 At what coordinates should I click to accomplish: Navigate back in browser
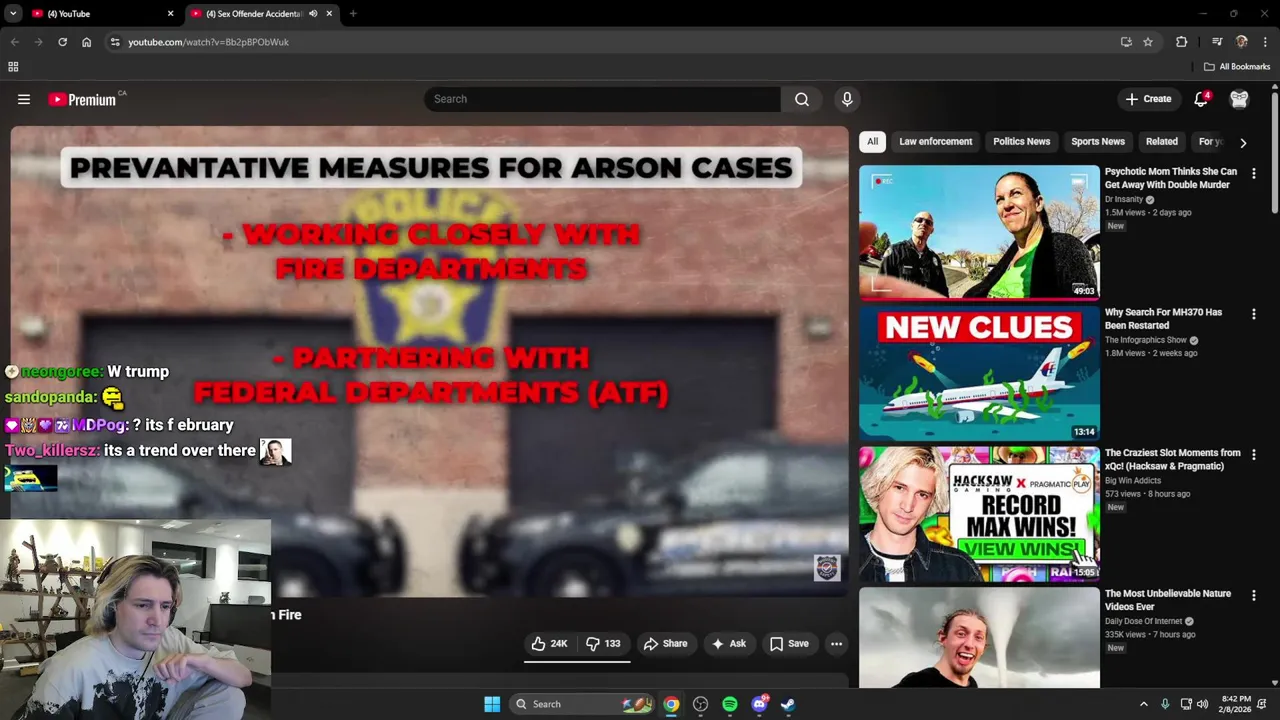(x=14, y=42)
